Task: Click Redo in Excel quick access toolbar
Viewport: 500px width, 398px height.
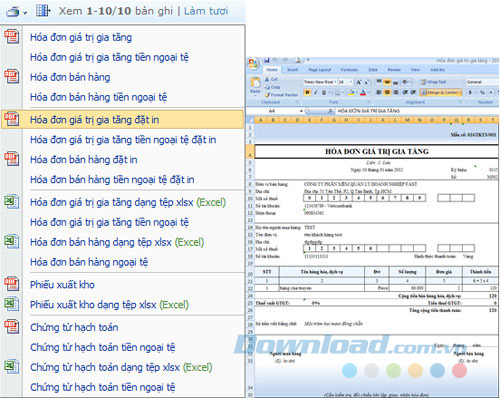Action: [x=285, y=60]
